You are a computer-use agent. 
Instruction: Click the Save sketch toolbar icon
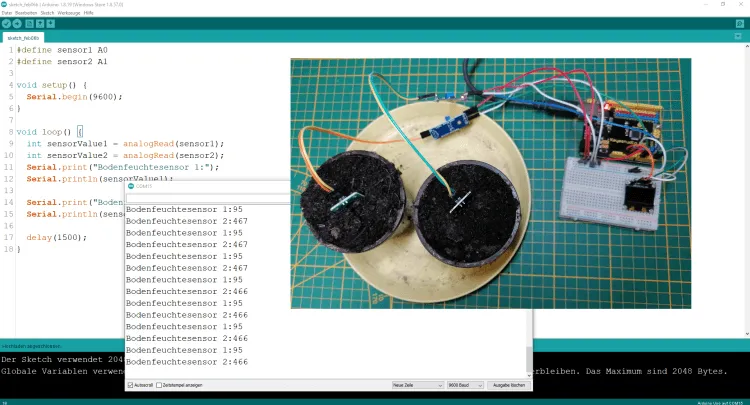51,22
